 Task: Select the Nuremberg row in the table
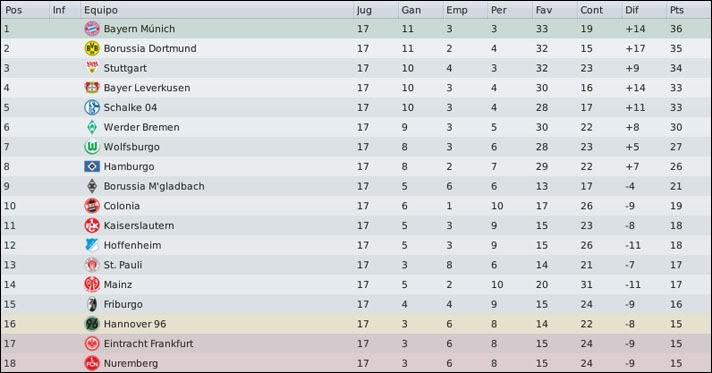(x=356, y=363)
